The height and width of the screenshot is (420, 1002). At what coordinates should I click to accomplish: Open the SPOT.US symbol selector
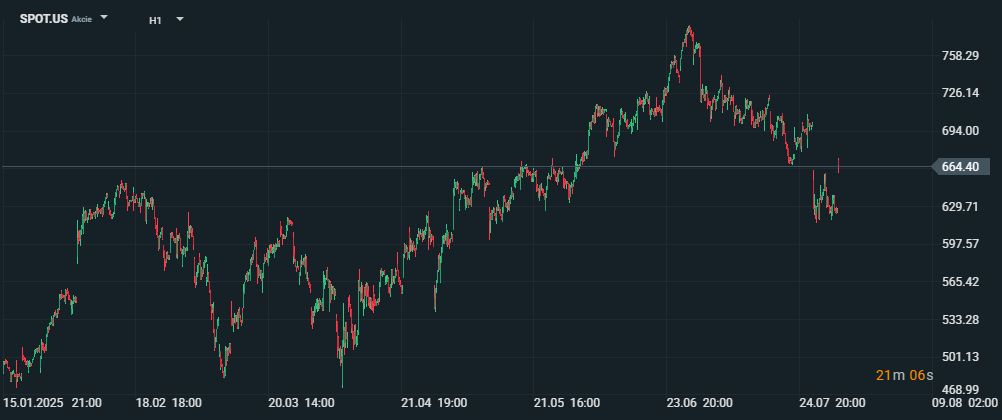[43, 19]
